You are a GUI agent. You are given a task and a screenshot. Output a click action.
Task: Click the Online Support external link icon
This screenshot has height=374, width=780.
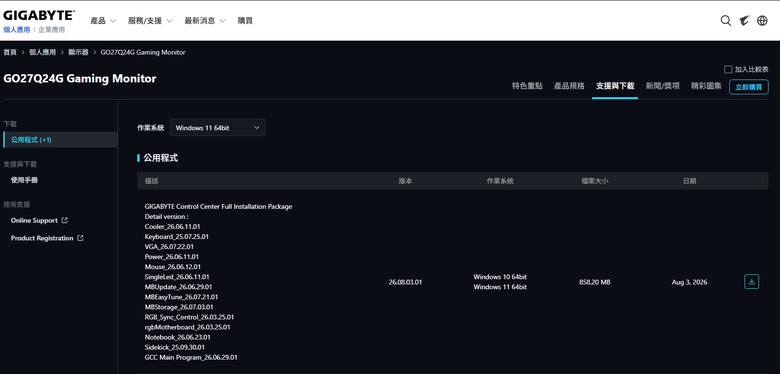(65, 220)
